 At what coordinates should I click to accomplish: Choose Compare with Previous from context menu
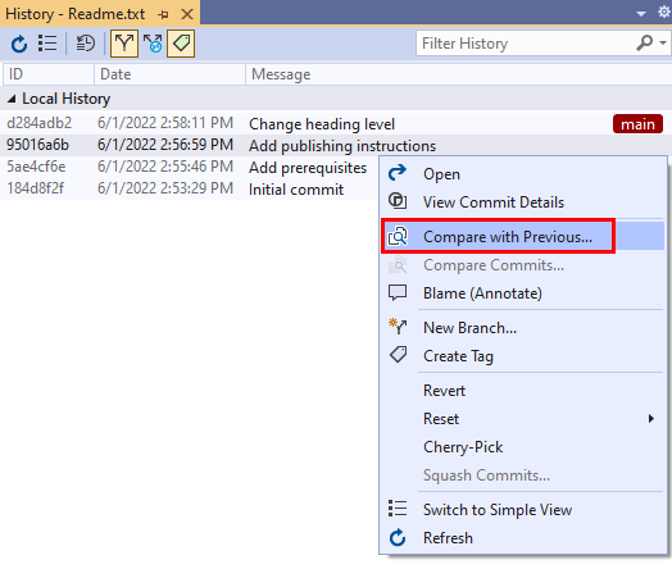tap(507, 237)
